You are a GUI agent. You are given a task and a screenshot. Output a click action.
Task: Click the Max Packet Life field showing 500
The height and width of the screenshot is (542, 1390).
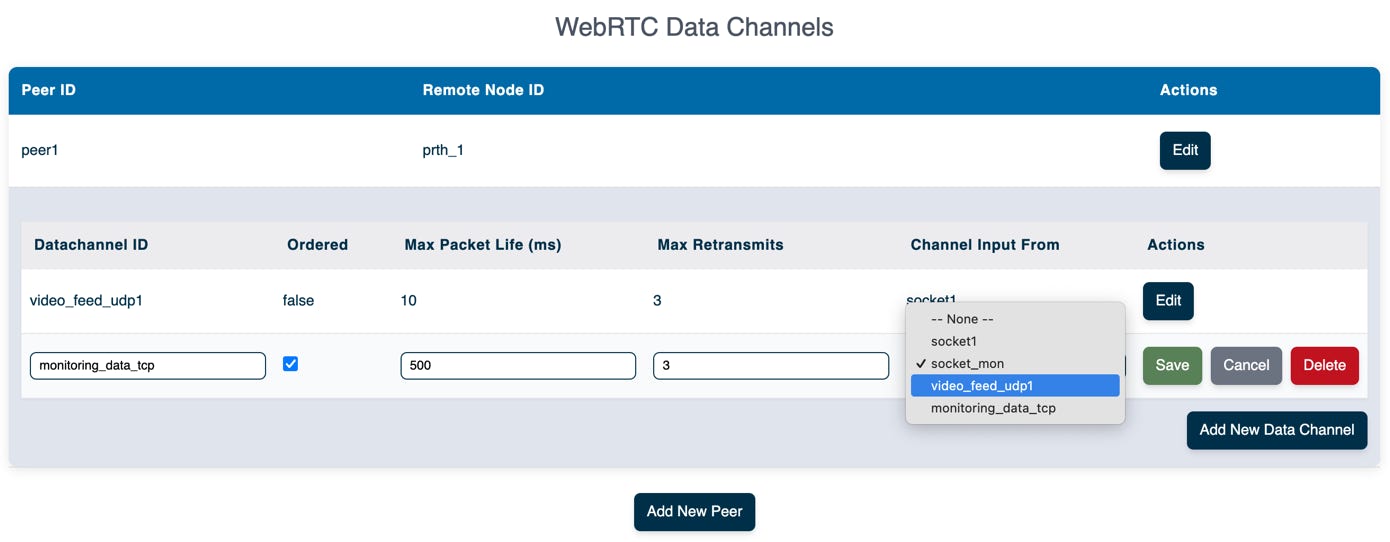point(518,365)
